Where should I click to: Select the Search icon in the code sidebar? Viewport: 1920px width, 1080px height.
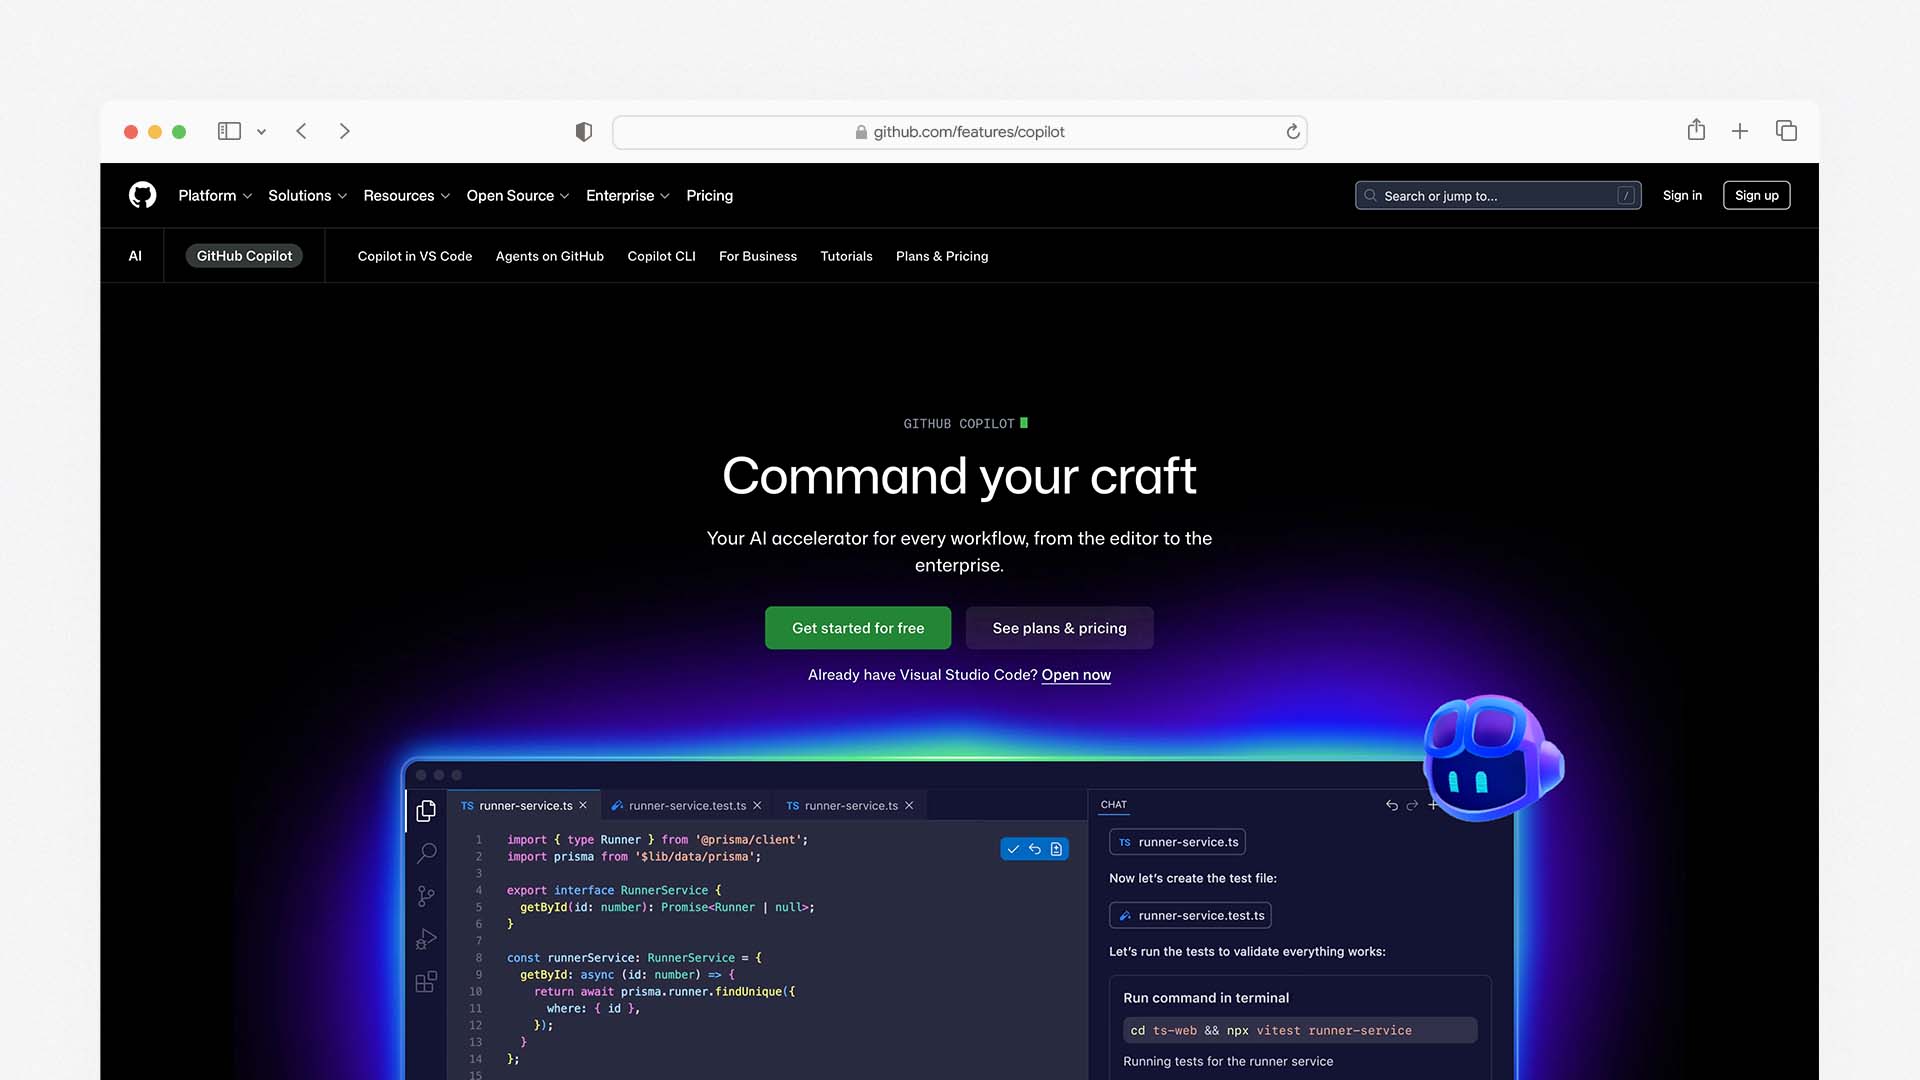(426, 853)
